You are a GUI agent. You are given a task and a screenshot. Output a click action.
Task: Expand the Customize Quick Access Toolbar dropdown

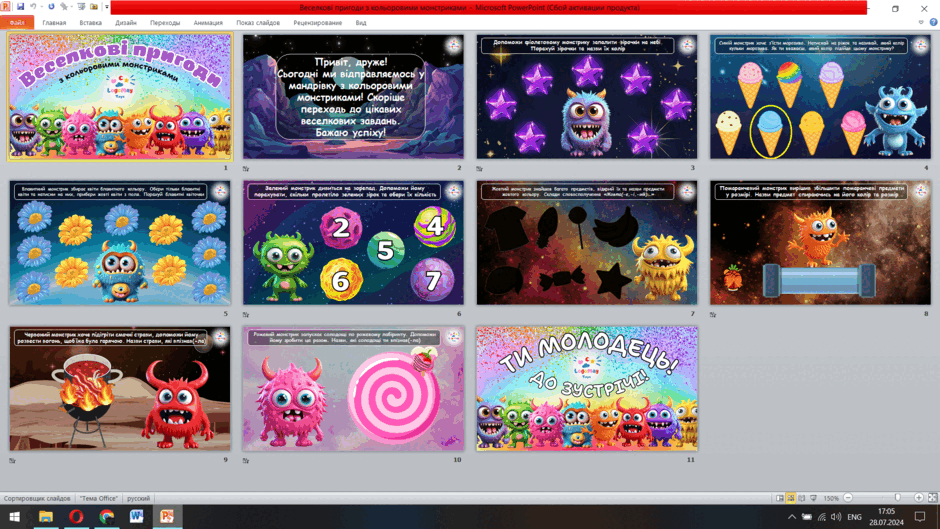(x=107, y=7)
